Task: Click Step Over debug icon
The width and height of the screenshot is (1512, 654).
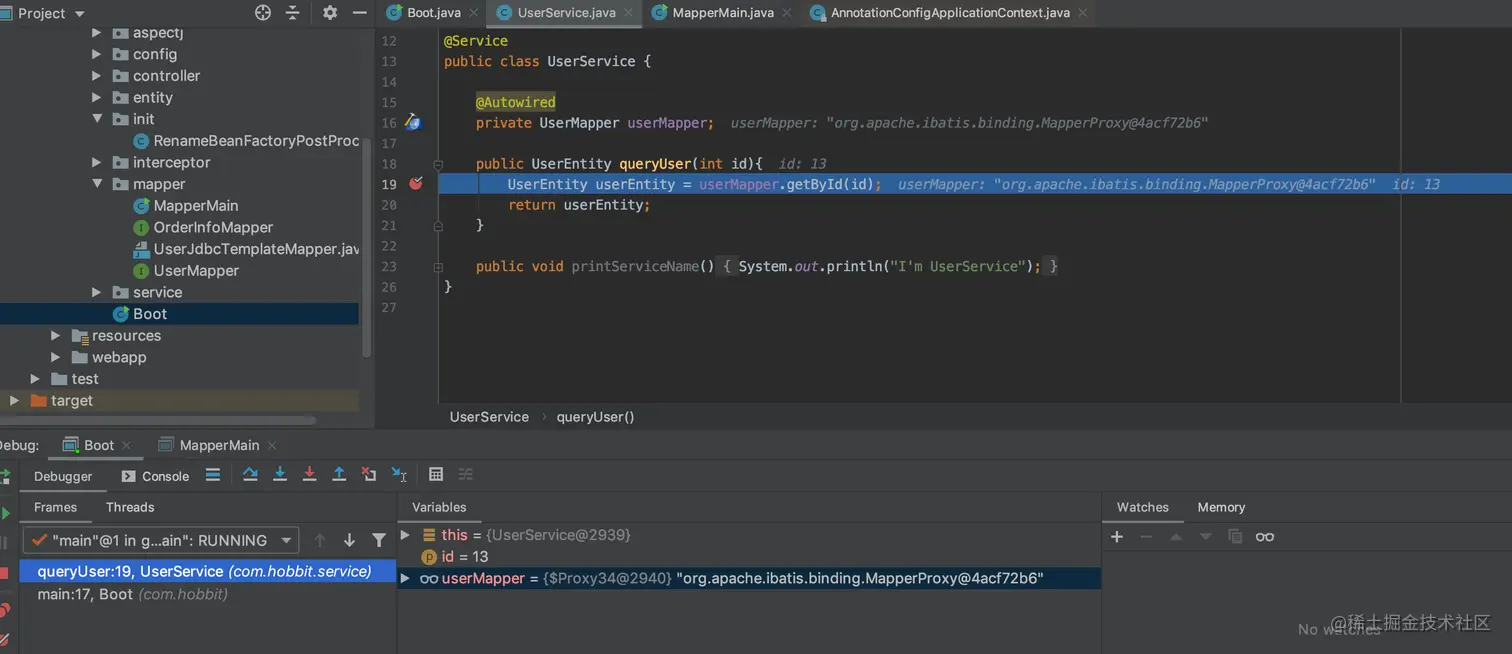Action: 250,475
